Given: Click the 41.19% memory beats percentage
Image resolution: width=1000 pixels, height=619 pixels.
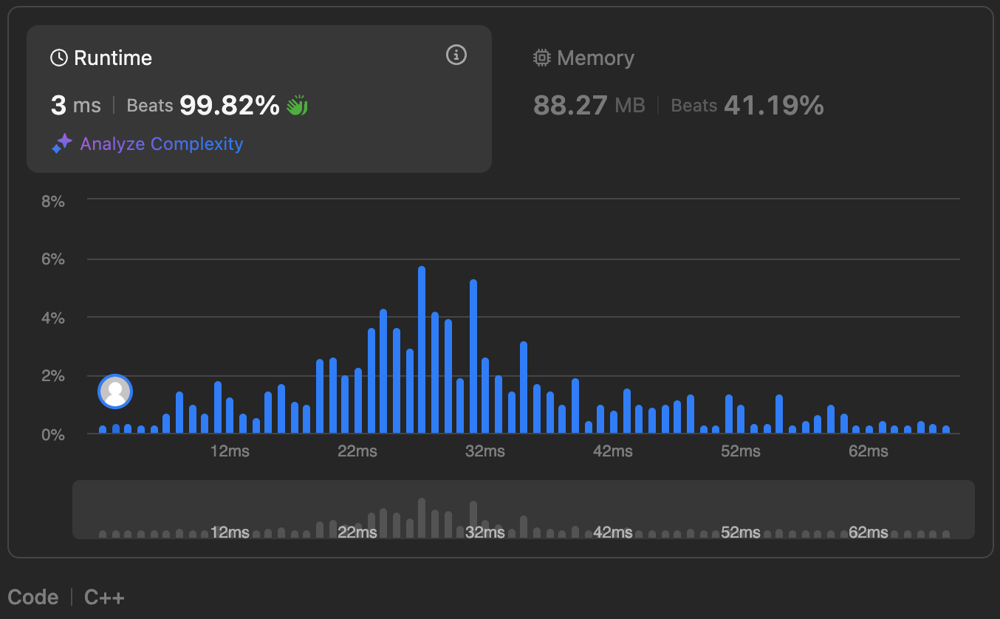Looking at the screenshot, I should pyautogui.click(x=773, y=105).
